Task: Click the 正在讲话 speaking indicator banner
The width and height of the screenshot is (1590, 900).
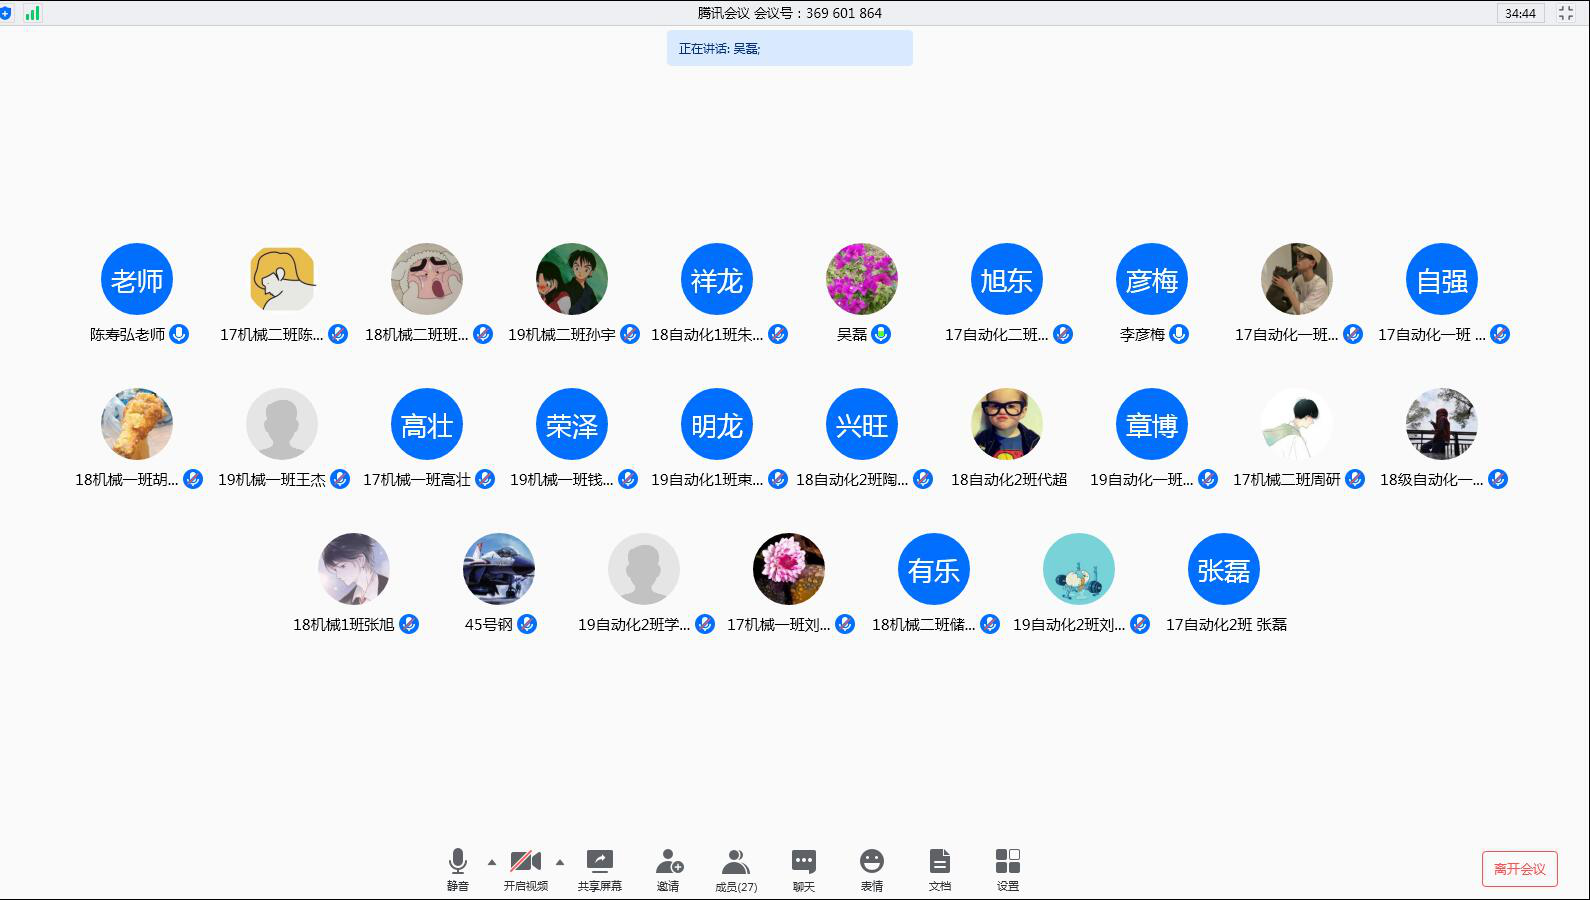Action: tap(789, 48)
